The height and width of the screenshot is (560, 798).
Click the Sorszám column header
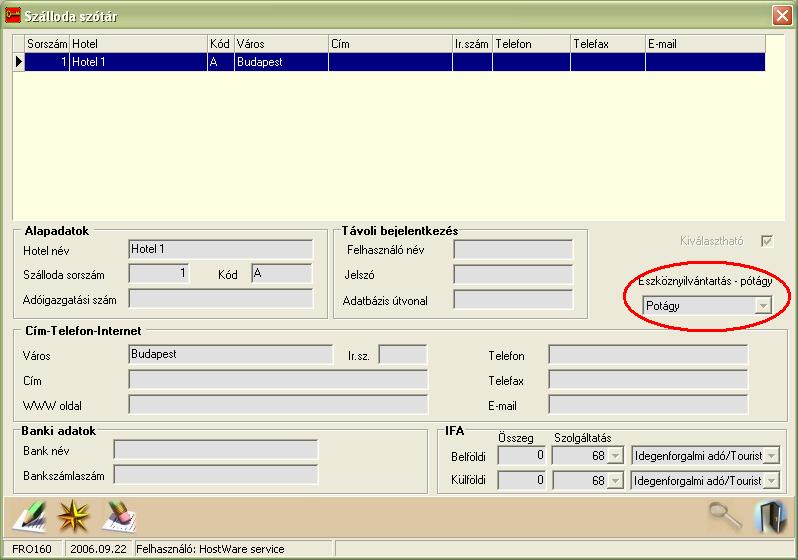47,44
